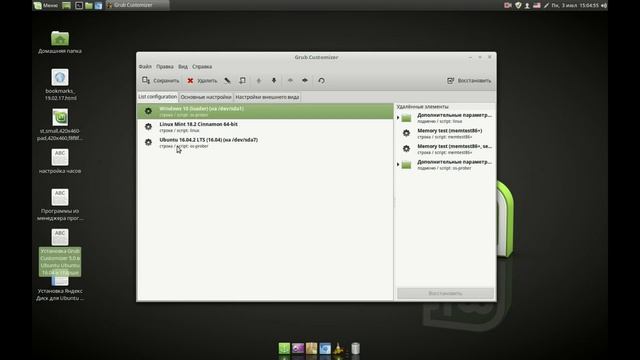
Task: Select Программы из менеджера desktop document
Action: (x=60, y=204)
